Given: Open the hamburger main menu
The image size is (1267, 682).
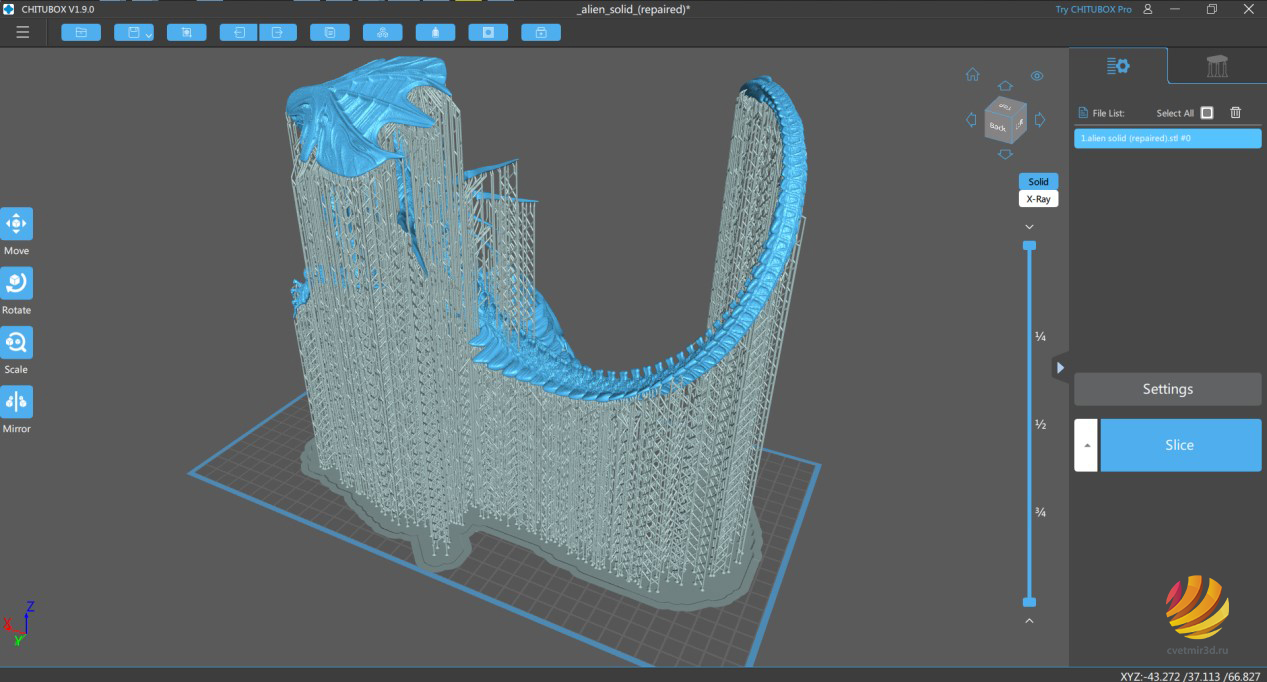Looking at the screenshot, I should pyautogui.click(x=22, y=32).
